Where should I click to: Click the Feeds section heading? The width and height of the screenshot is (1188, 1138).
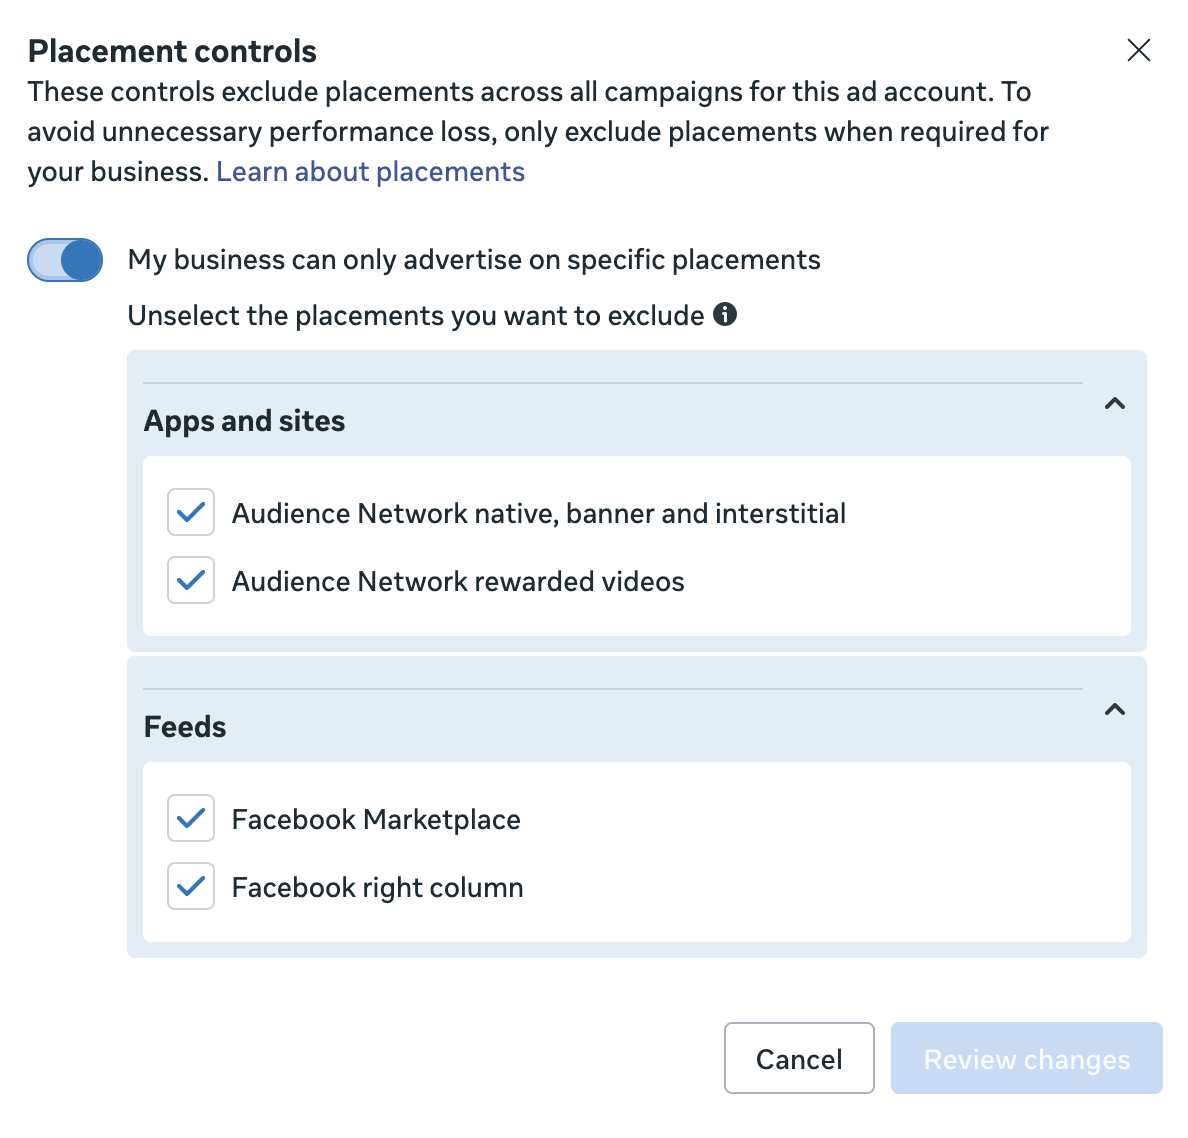(x=186, y=727)
